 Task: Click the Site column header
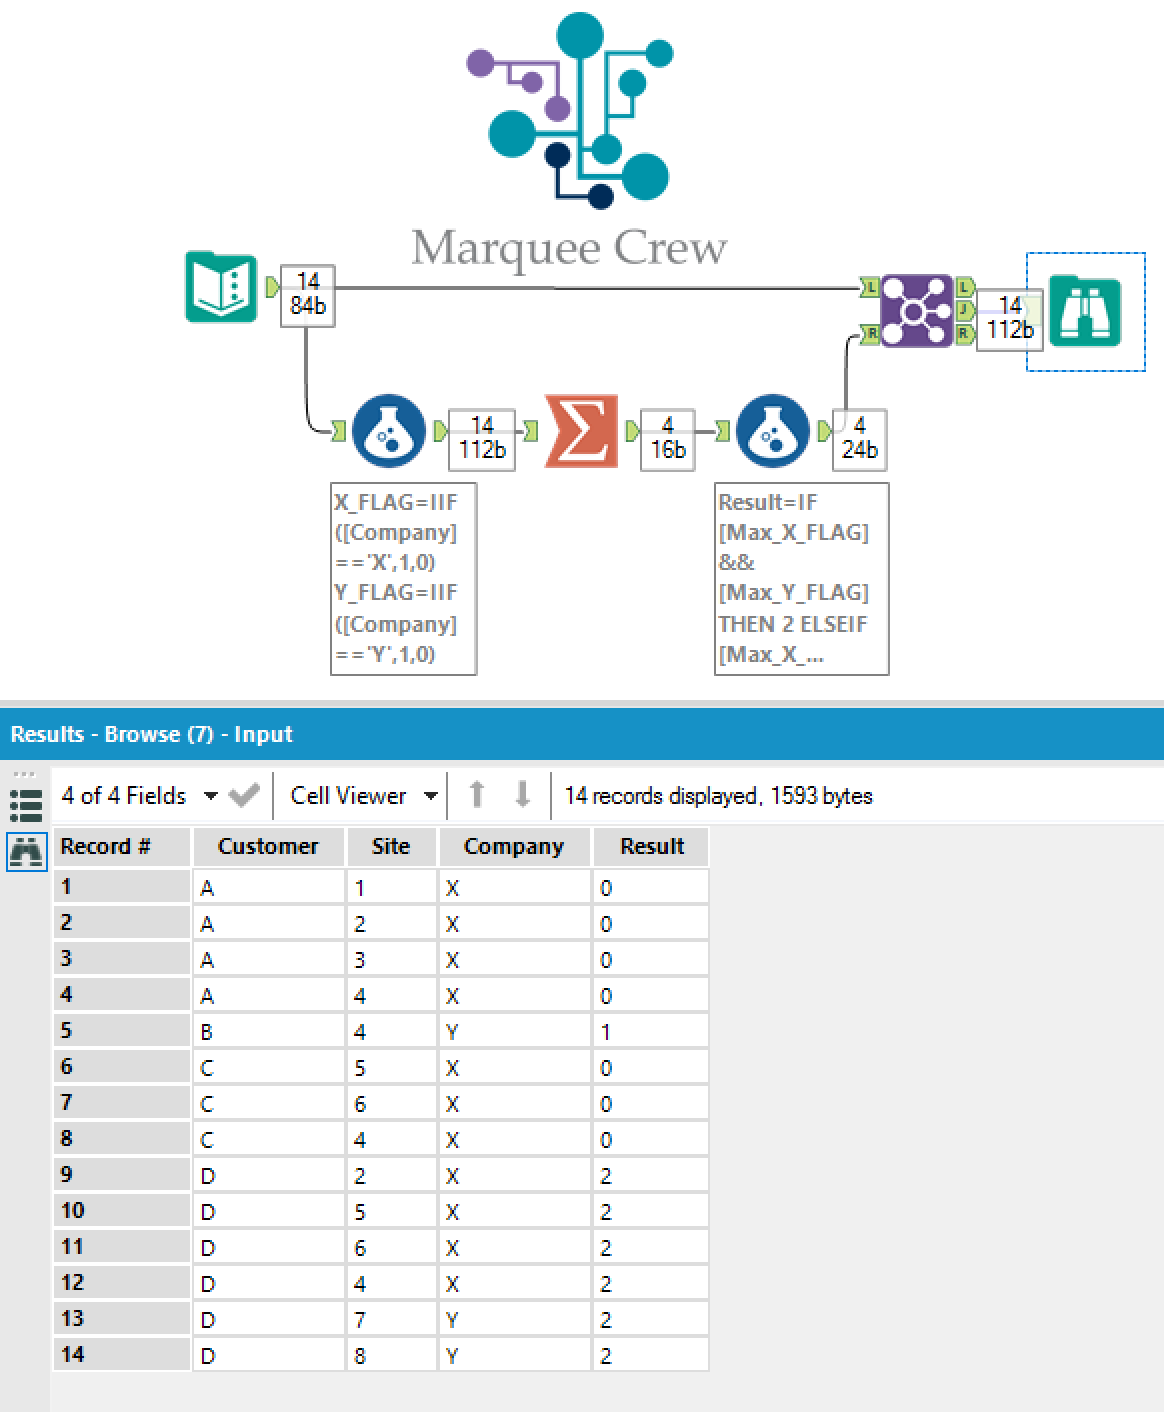point(391,847)
